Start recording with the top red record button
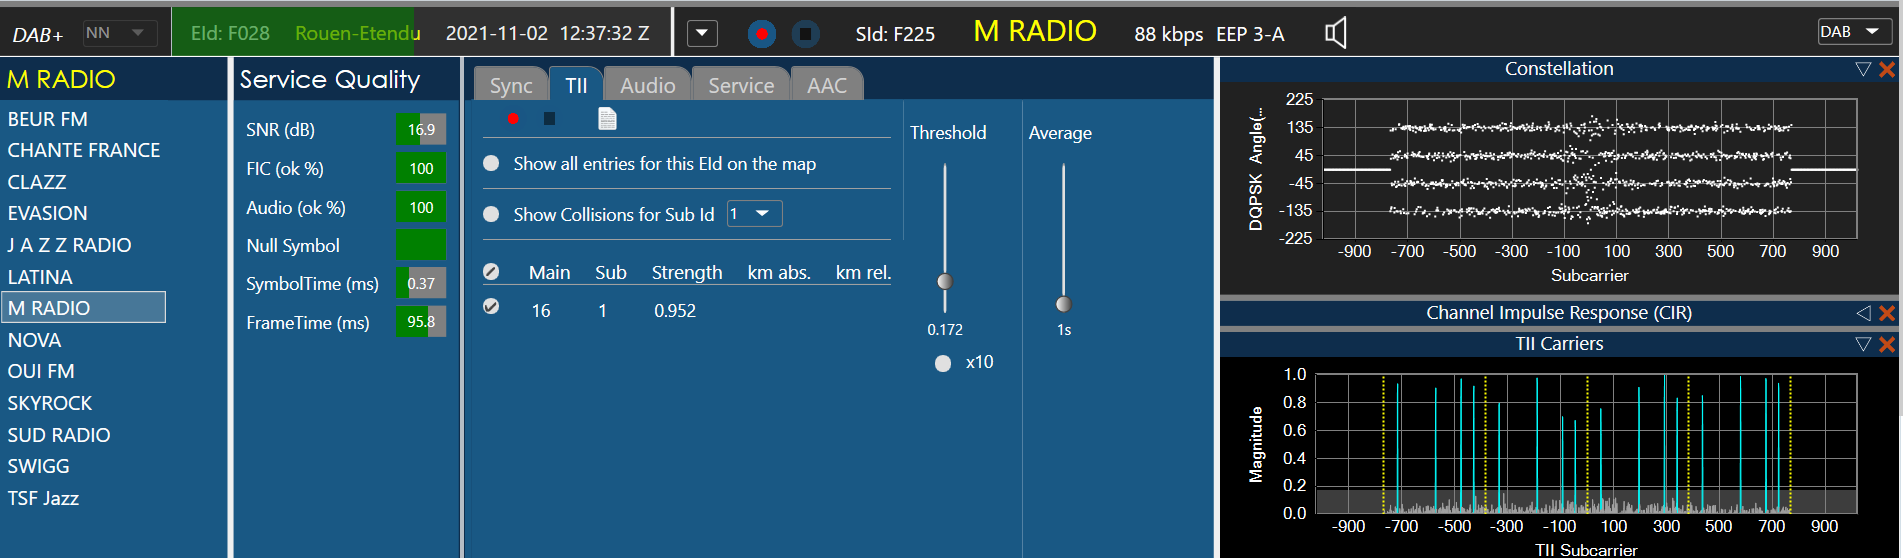 point(762,34)
